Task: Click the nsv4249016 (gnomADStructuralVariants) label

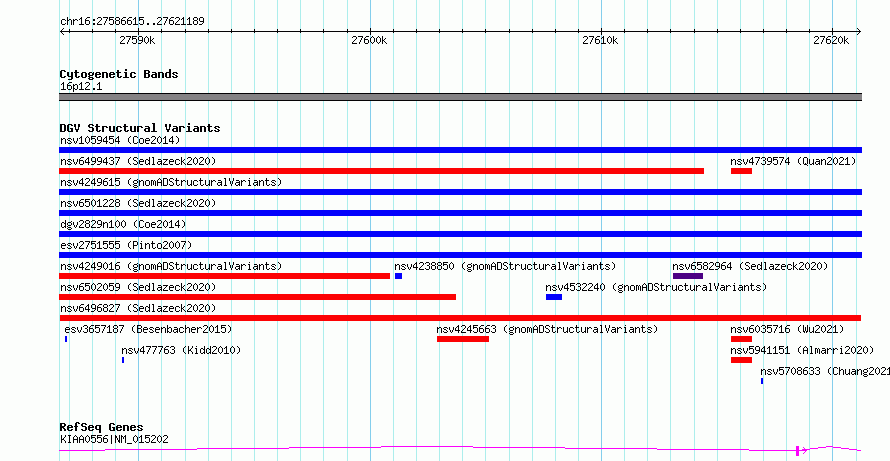Action: (x=171, y=267)
